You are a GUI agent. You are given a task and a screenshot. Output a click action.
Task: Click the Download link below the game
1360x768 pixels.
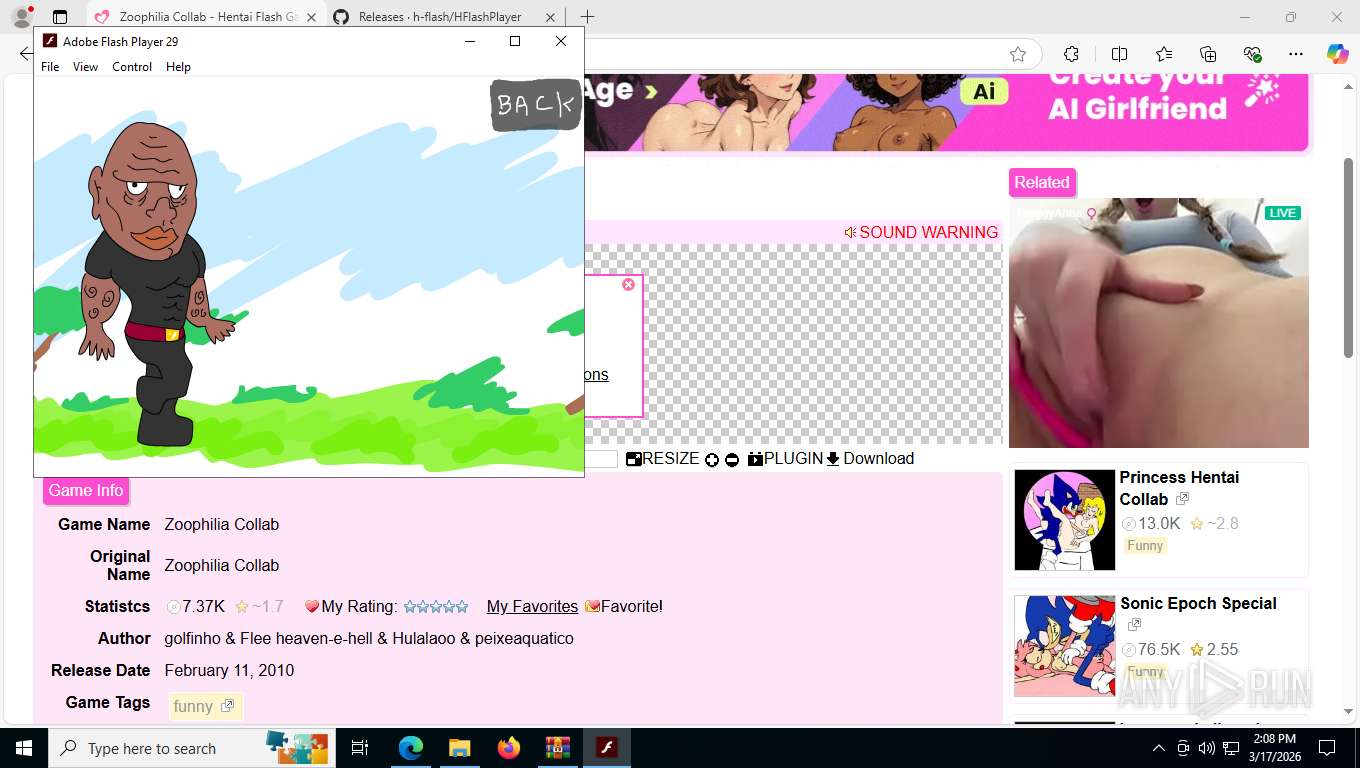[x=870, y=459]
